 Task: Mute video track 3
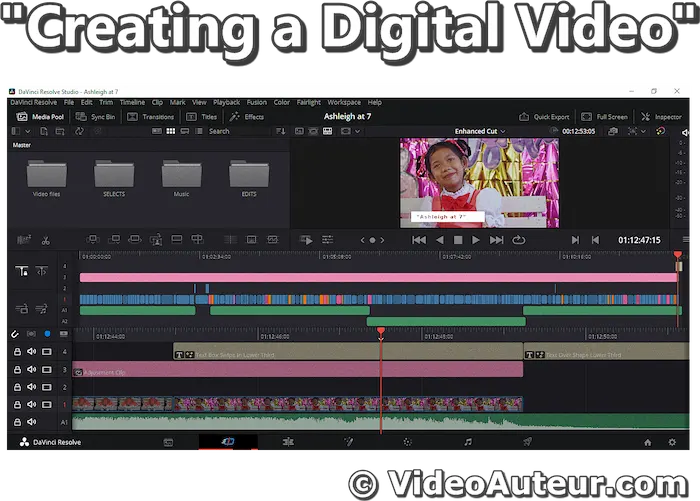[31, 369]
